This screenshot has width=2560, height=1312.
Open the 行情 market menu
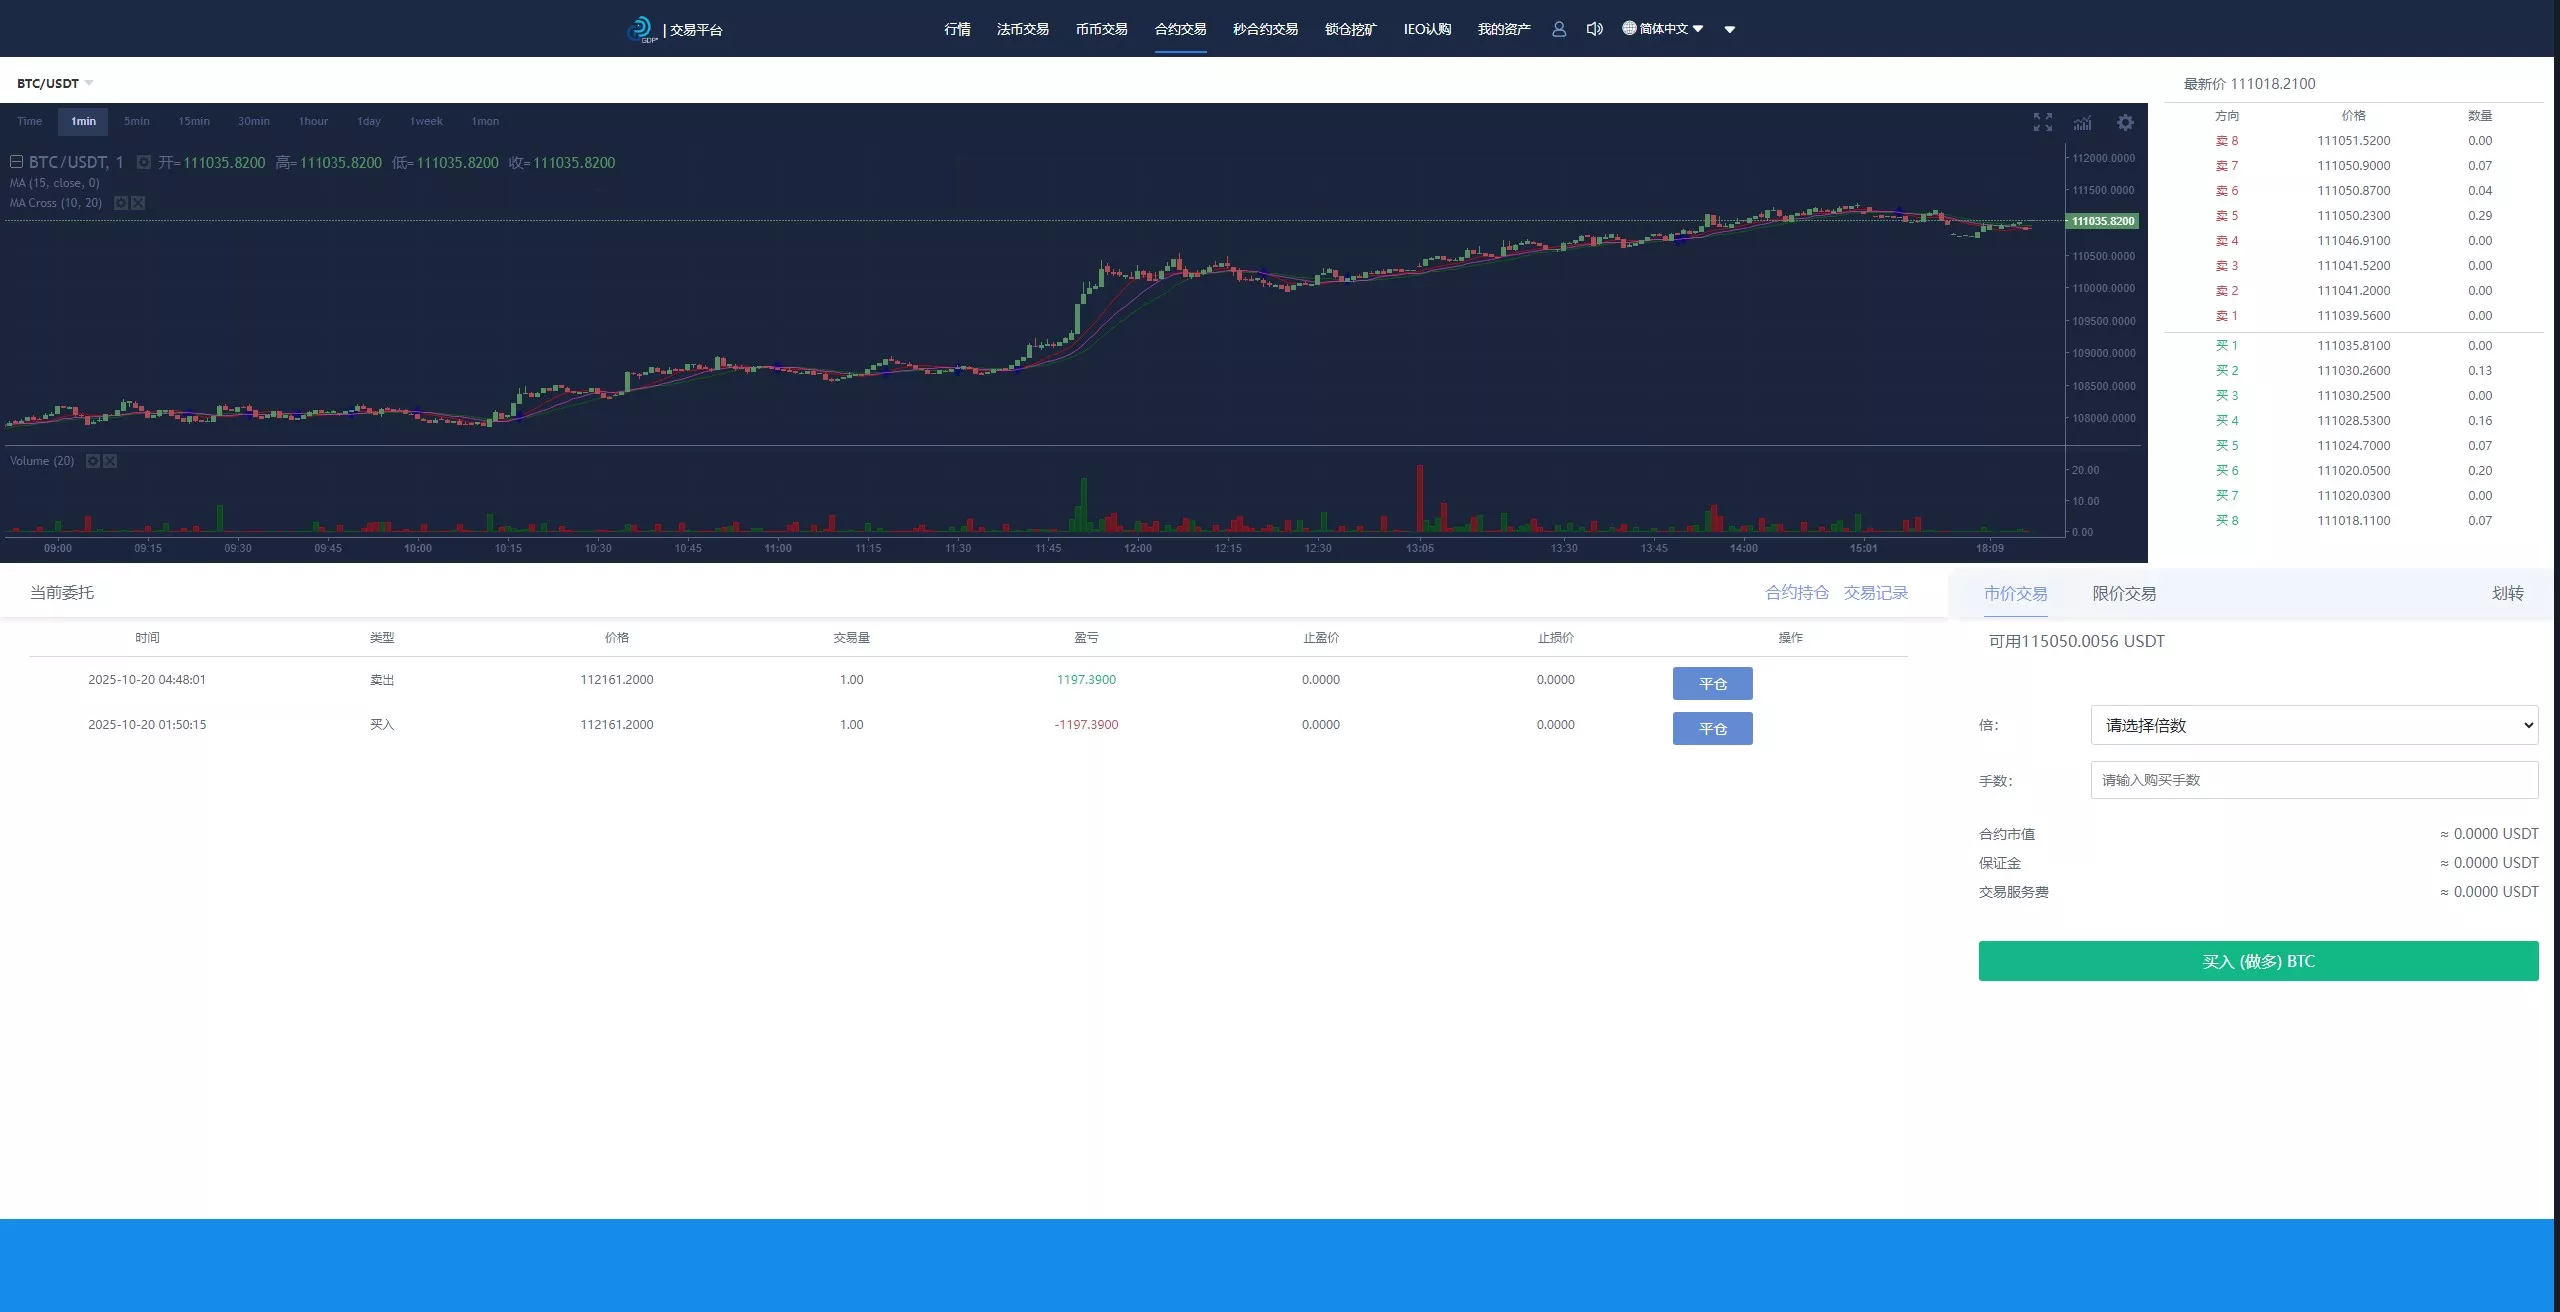click(957, 29)
